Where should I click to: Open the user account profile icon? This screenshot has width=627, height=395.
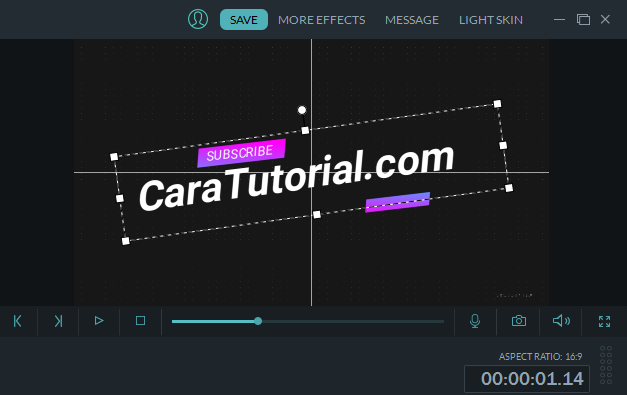click(x=198, y=19)
